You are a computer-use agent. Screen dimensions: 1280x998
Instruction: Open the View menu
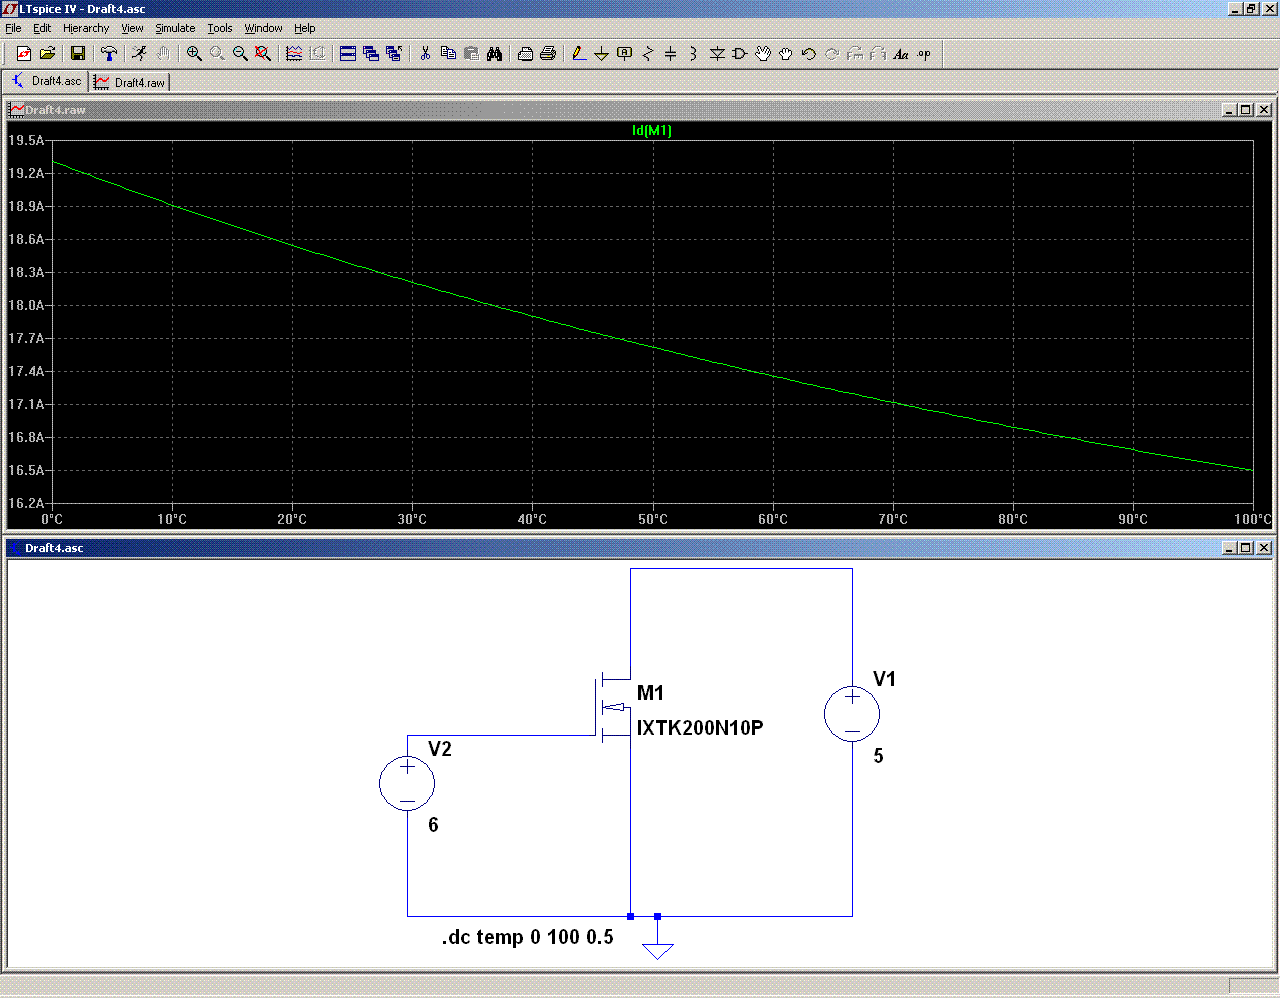[133, 28]
